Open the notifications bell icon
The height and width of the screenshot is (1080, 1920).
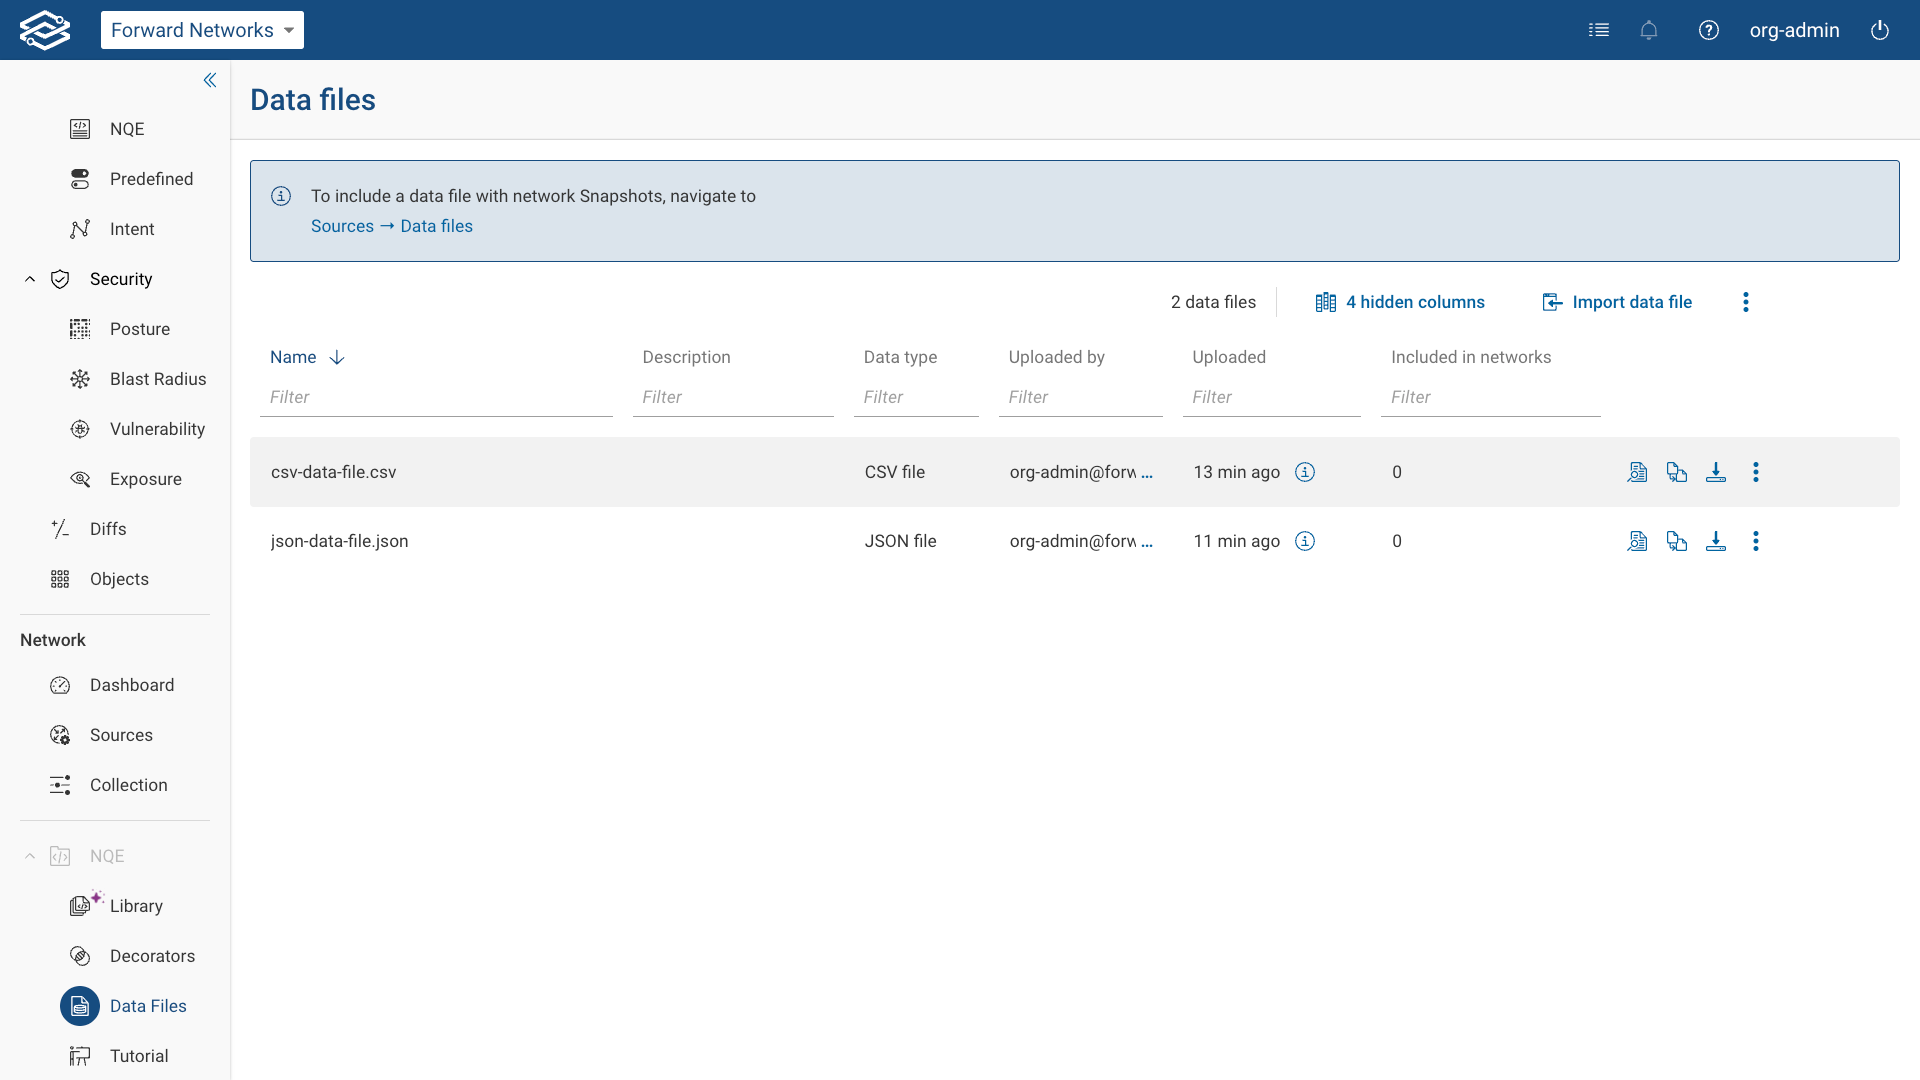point(1649,30)
